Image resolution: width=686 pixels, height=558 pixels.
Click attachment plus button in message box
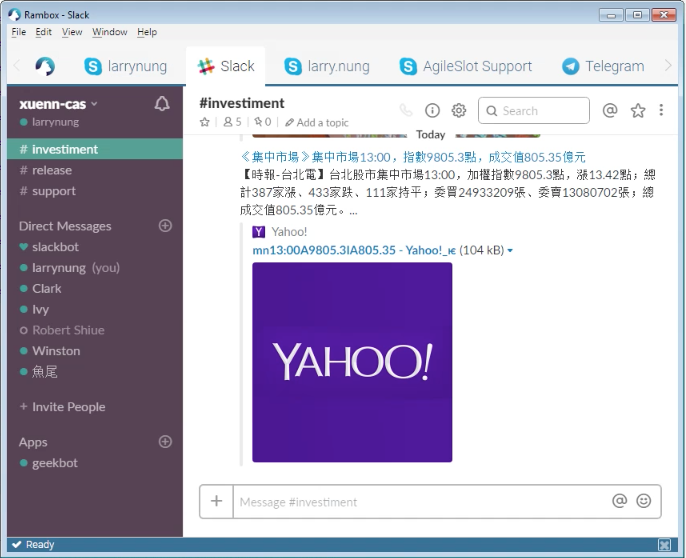pos(217,501)
